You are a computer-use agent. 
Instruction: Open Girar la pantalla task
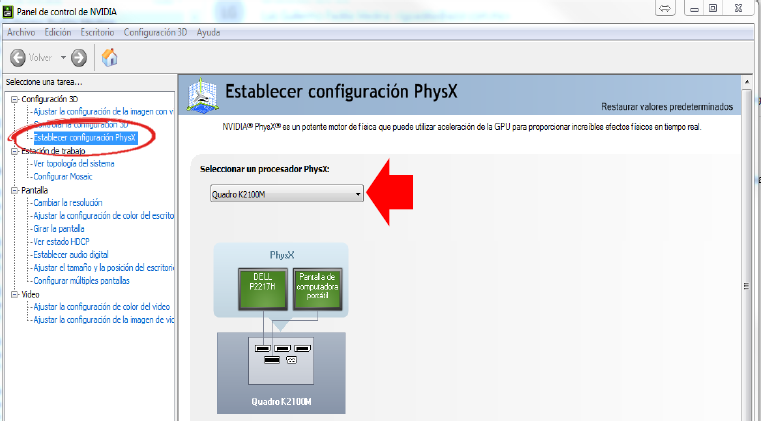point(59,229)
